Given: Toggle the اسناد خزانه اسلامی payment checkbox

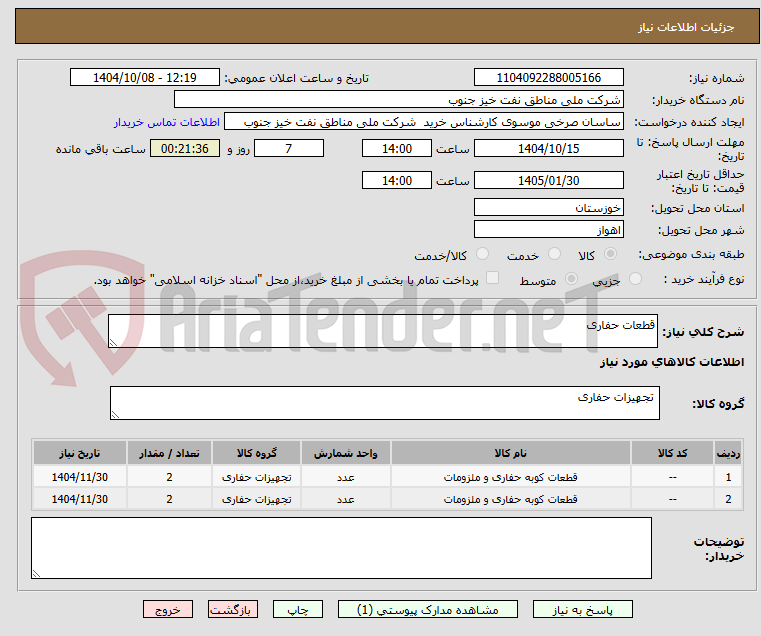Looking at the screenshot, I should click(x=493, y=278).
